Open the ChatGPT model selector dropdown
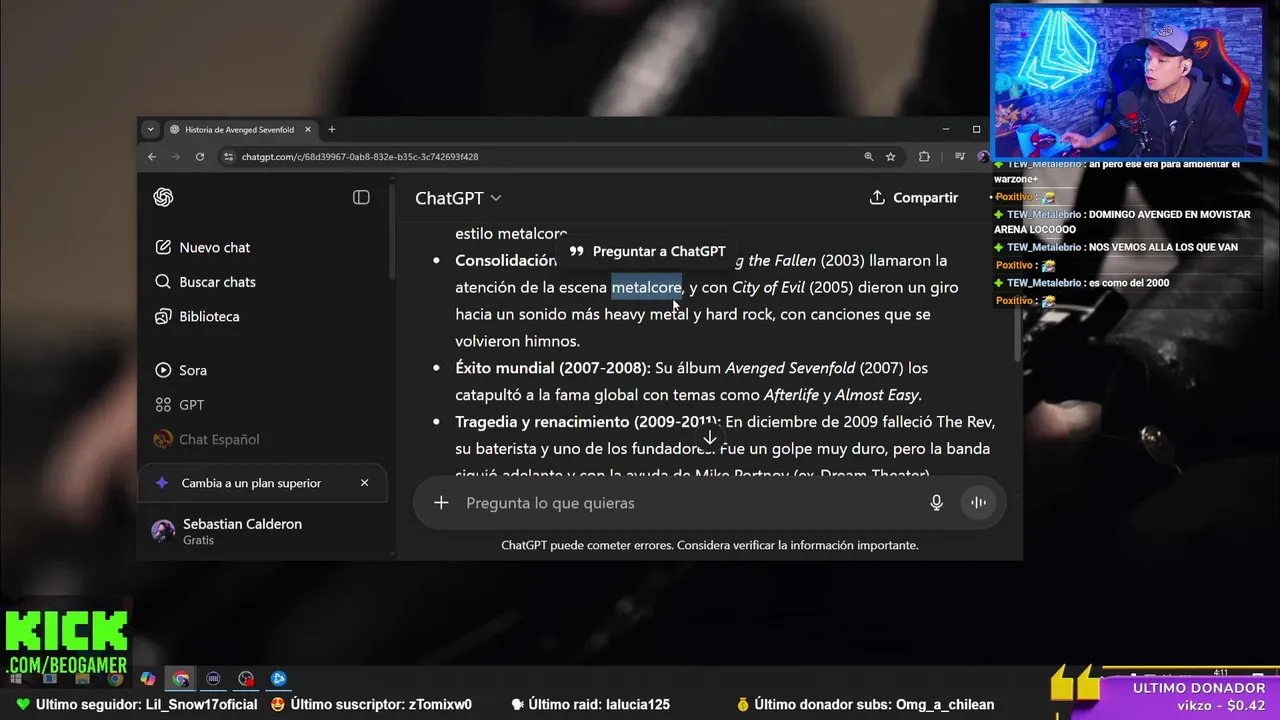Viewport: 1280px width, 720px height. 458,198
